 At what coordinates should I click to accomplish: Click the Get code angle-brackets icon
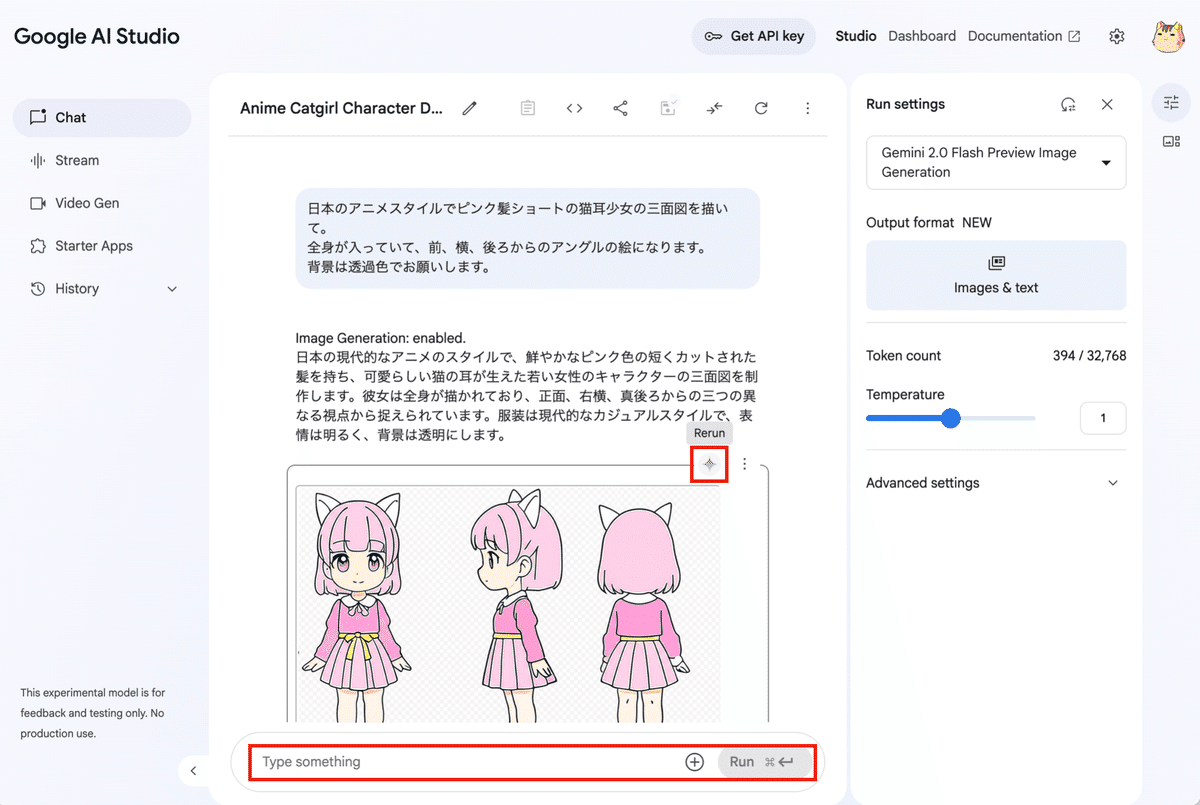coord(574,107)
